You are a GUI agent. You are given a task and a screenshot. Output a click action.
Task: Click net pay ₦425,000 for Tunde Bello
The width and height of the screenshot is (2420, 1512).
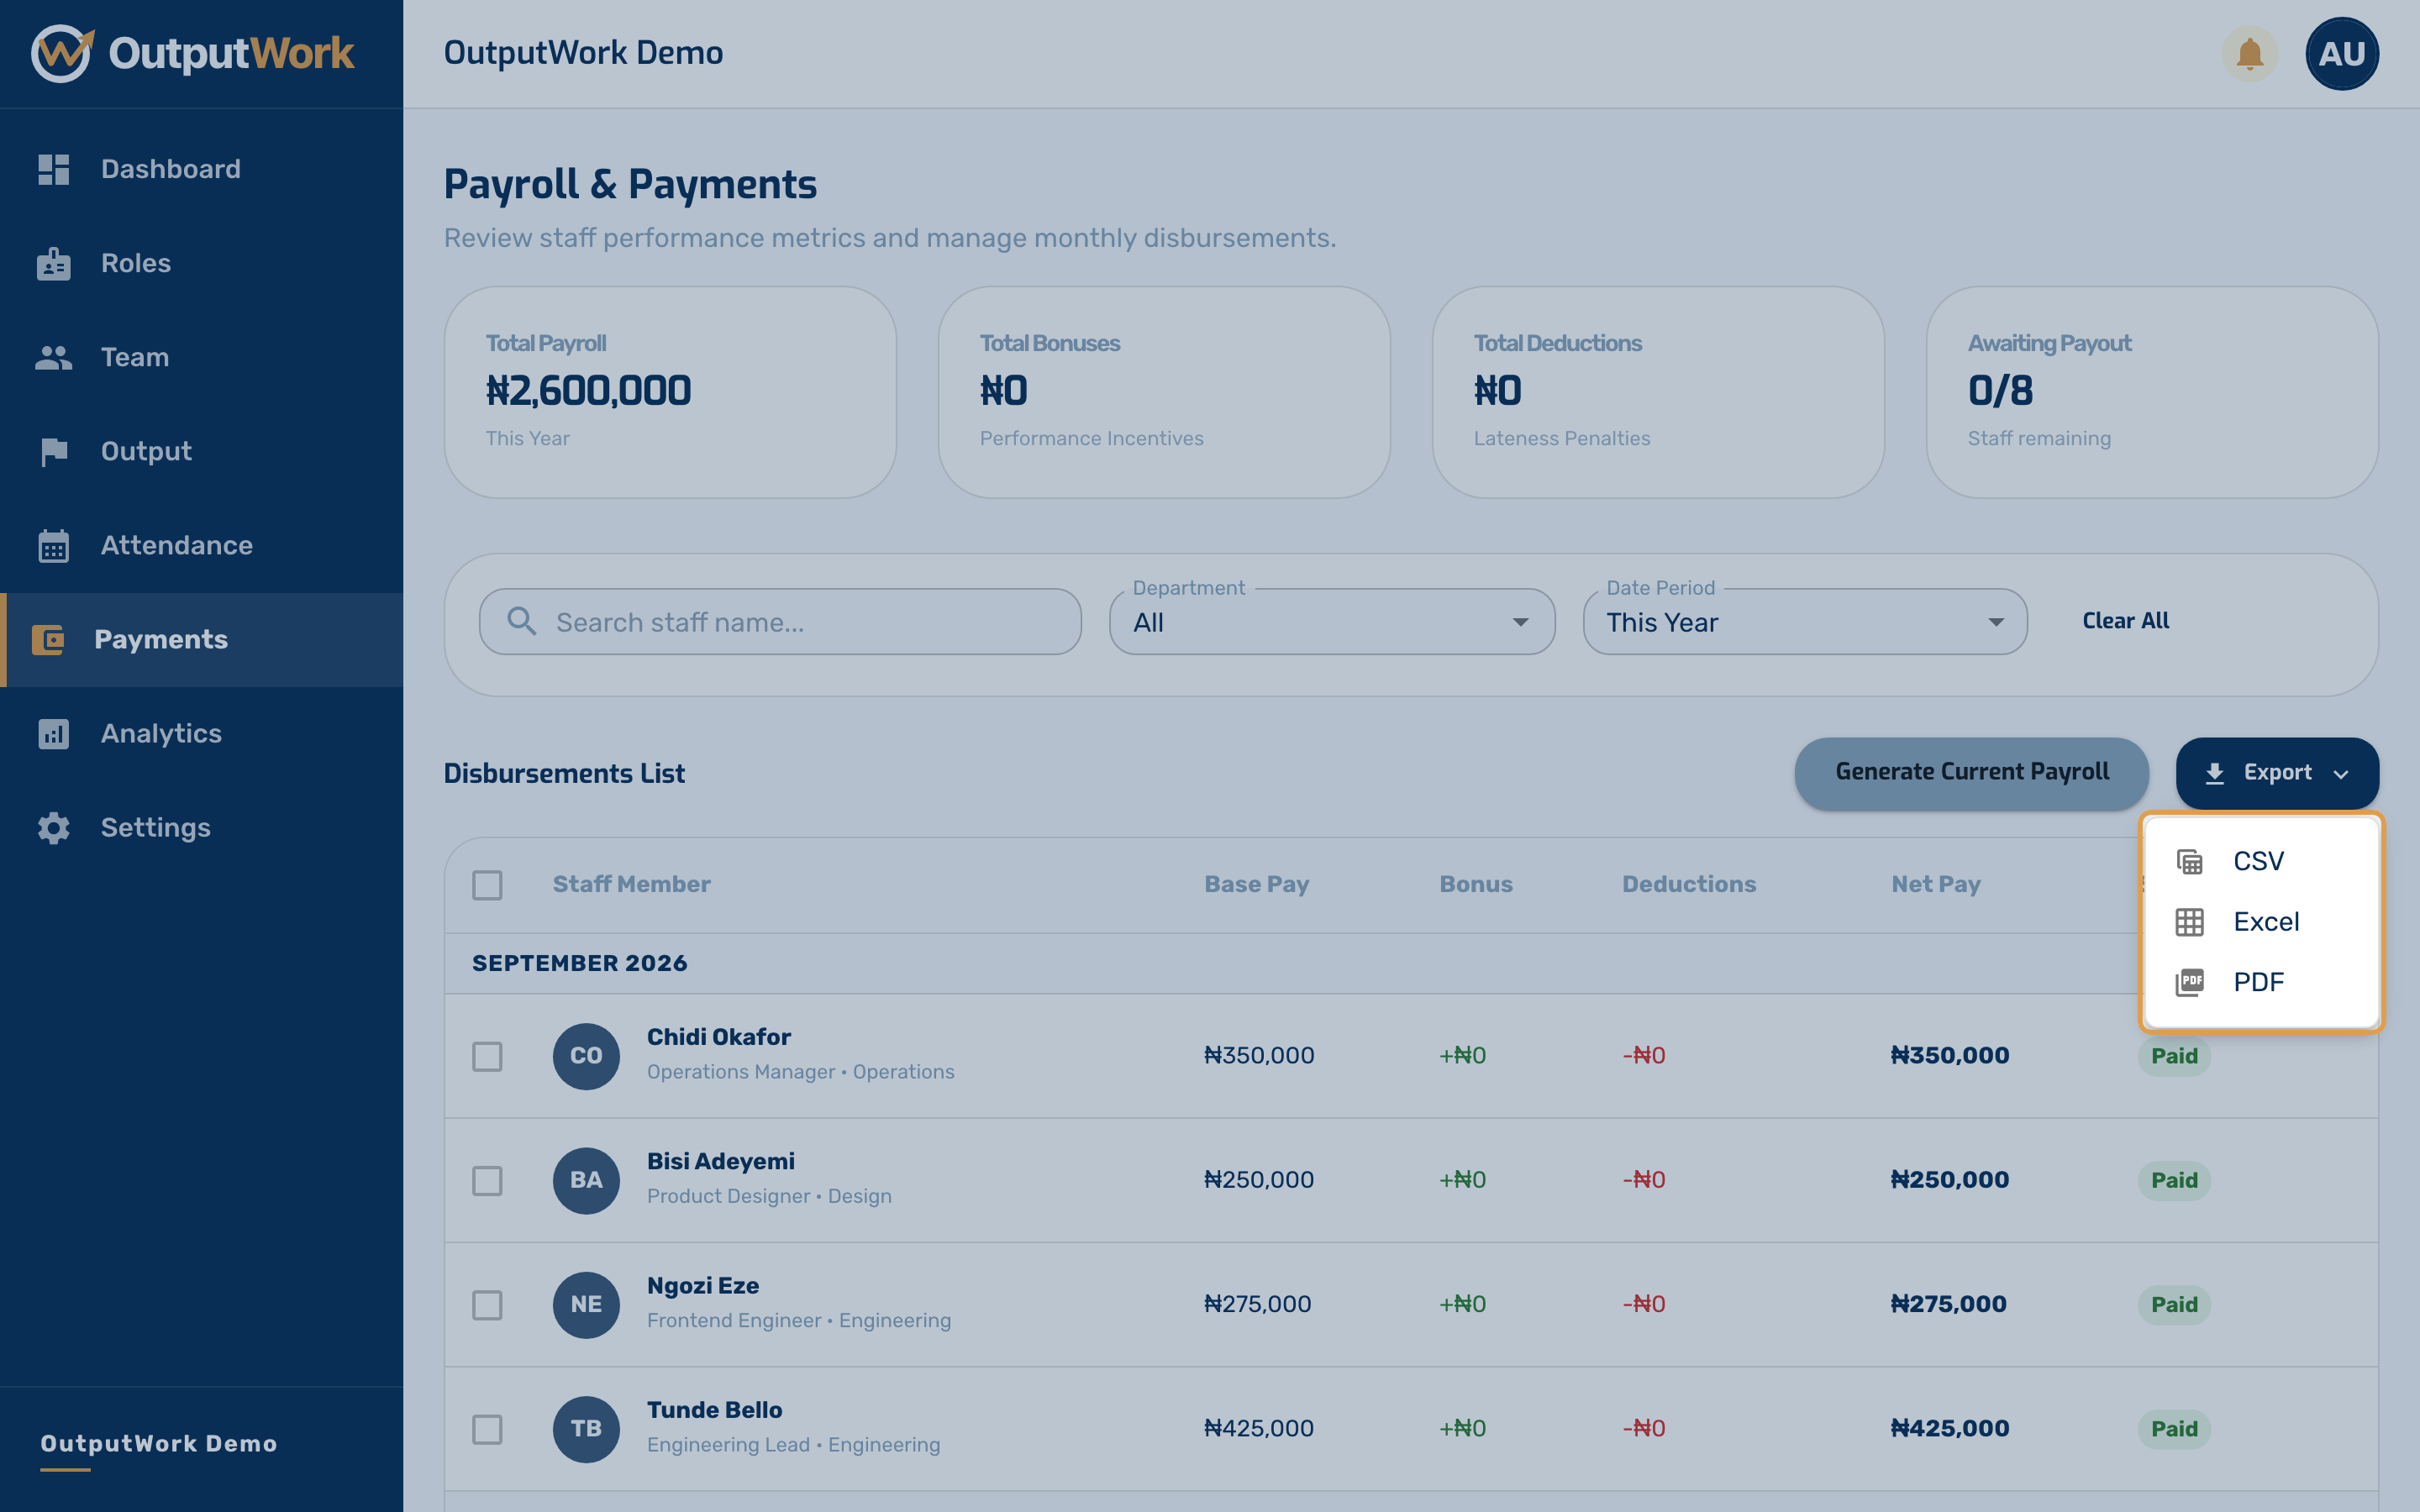point(1949,1429)
